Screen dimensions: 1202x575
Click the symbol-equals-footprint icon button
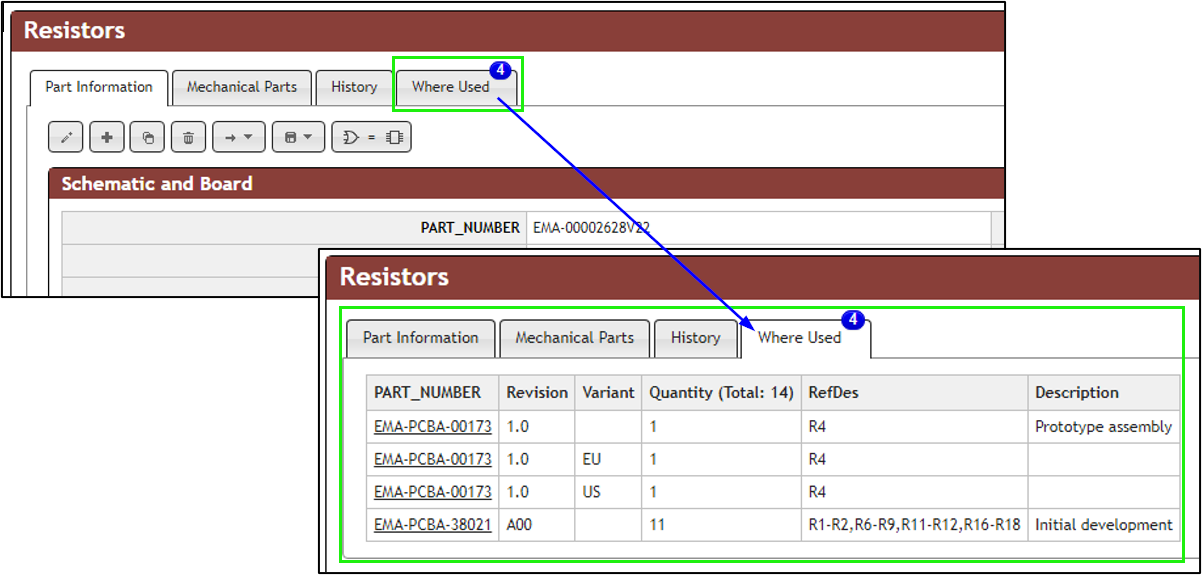click(372, 138)
